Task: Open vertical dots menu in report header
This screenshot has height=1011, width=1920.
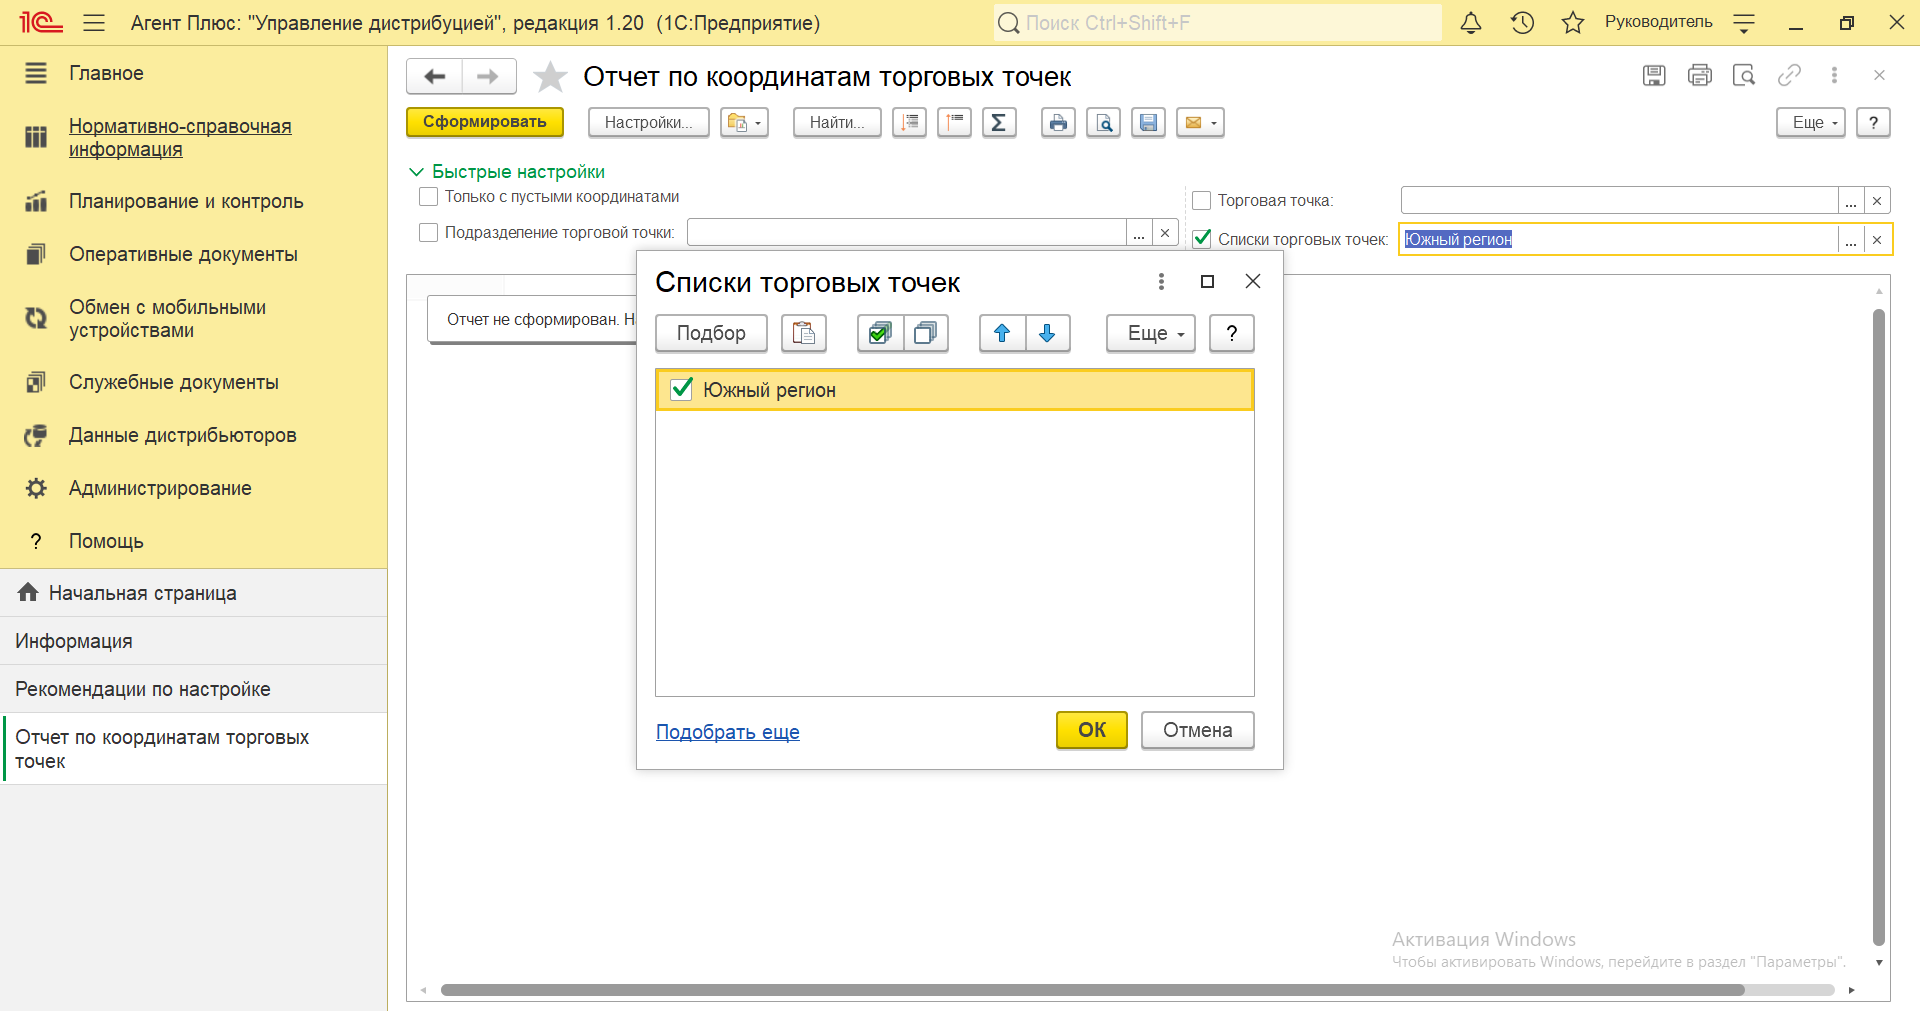Action: (x=1834, y=75)
